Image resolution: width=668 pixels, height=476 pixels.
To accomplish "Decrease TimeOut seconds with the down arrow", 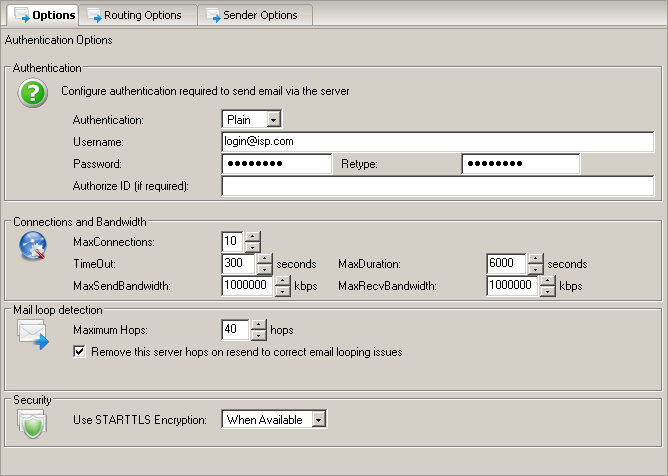I will coord(265,270).
